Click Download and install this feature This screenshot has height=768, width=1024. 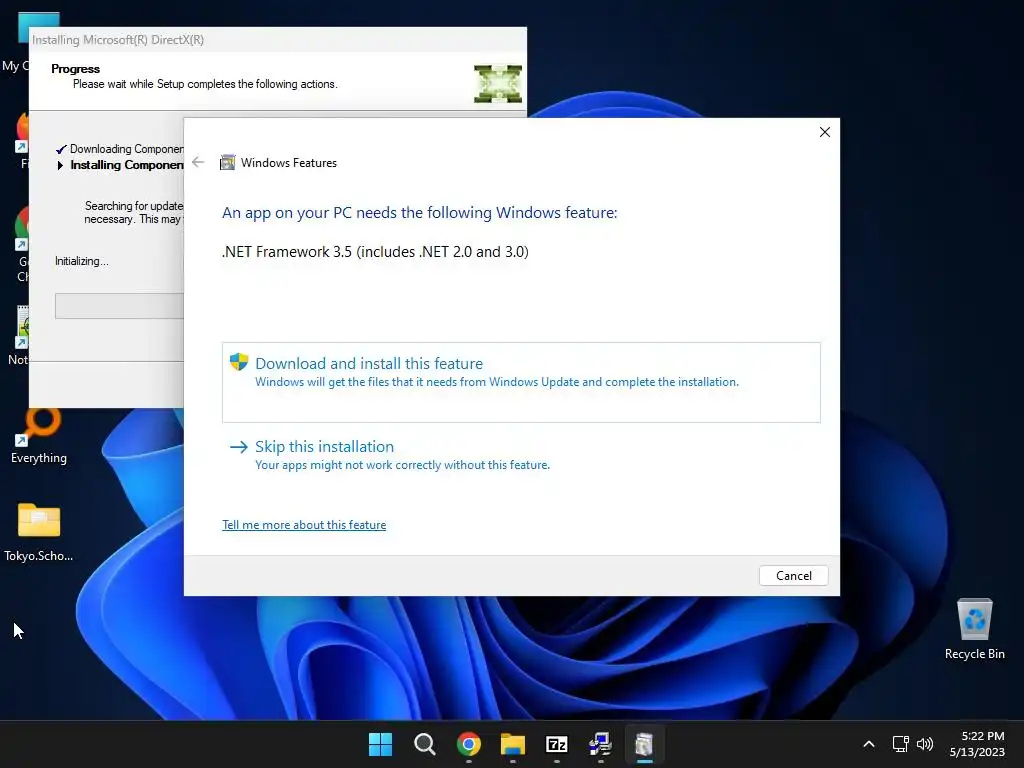click(x=521, y=382)
